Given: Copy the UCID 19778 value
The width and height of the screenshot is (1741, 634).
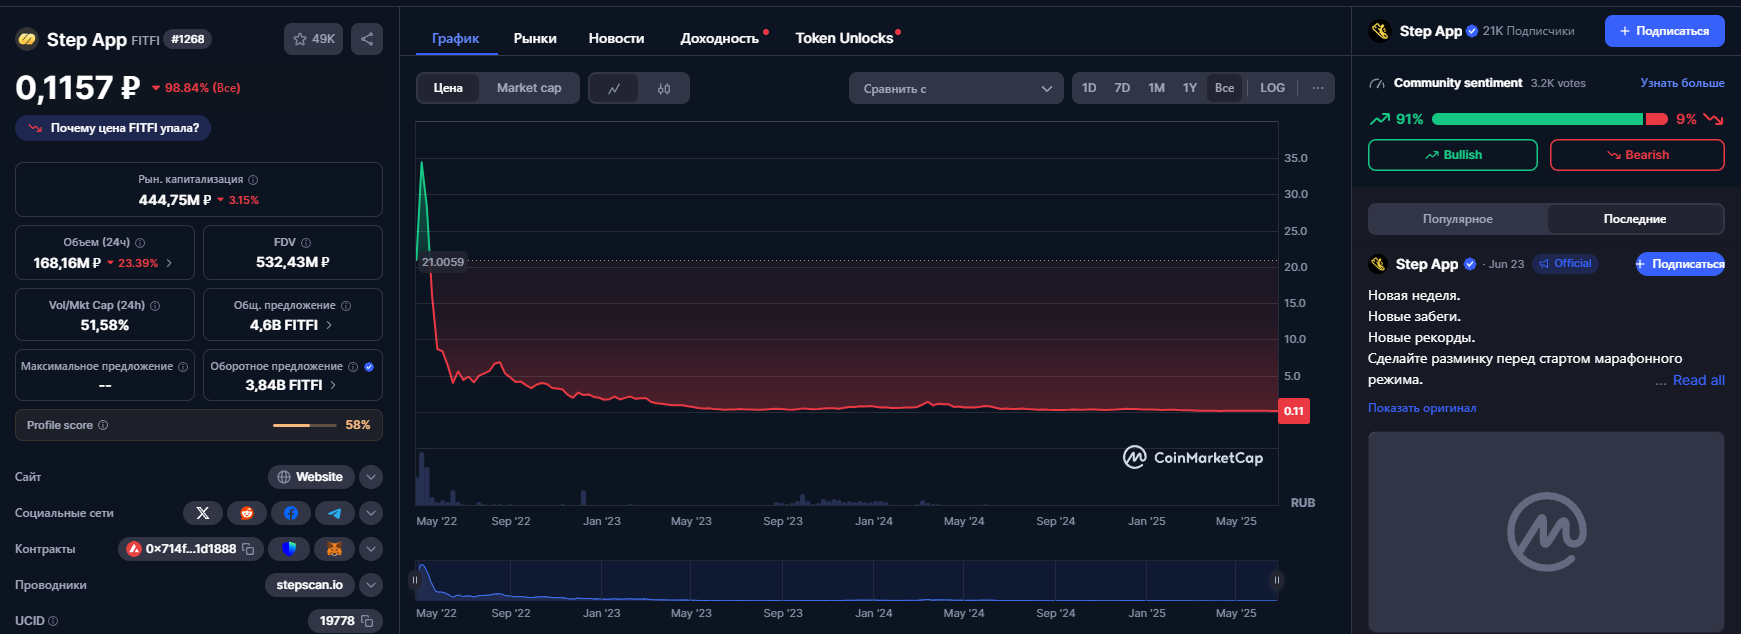Looking at the screenshot, I should [367, 621].
